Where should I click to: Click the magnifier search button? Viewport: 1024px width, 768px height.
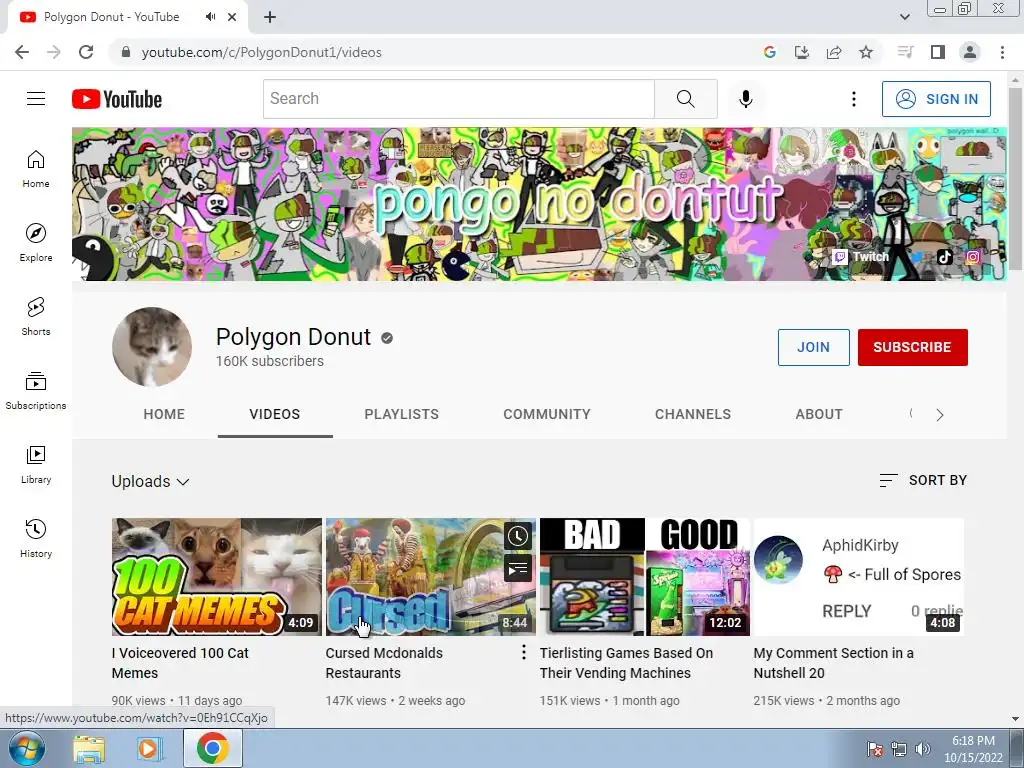(x=686, y=99)
